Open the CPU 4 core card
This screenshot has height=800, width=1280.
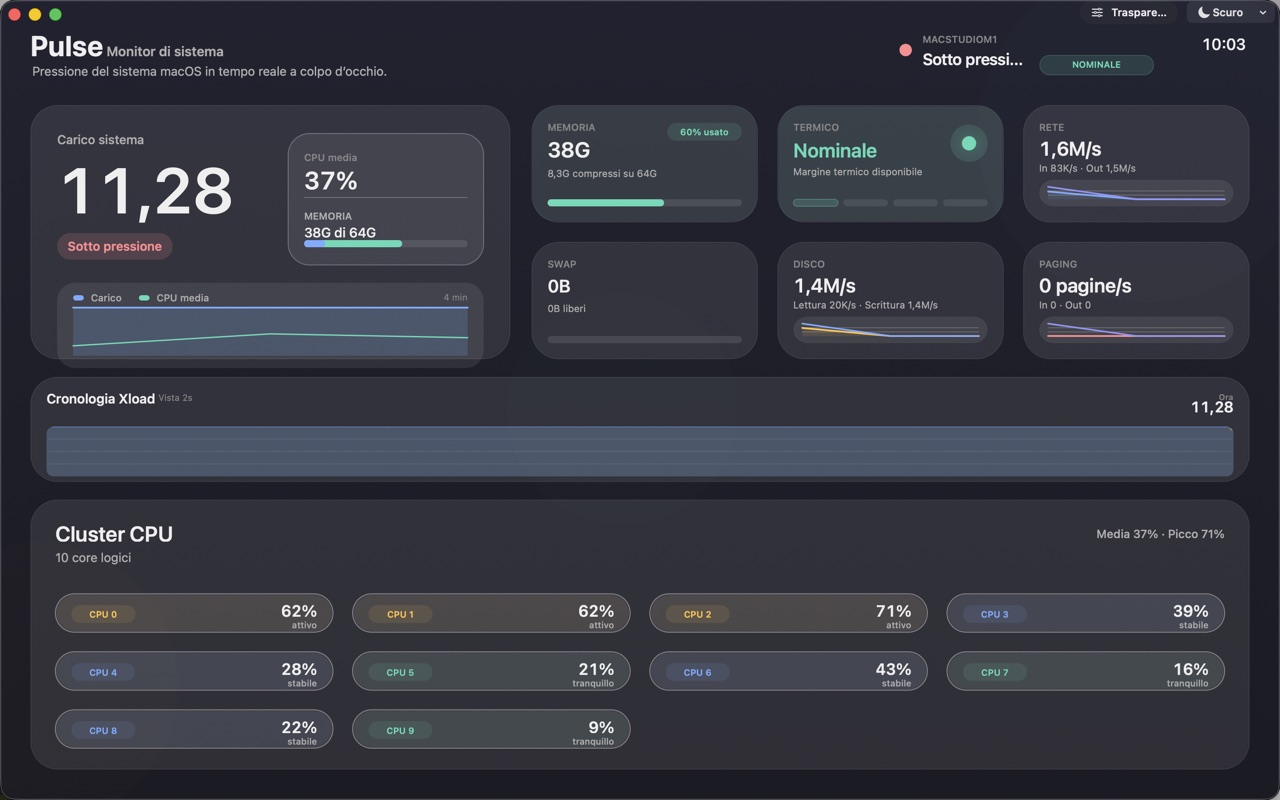194,671
